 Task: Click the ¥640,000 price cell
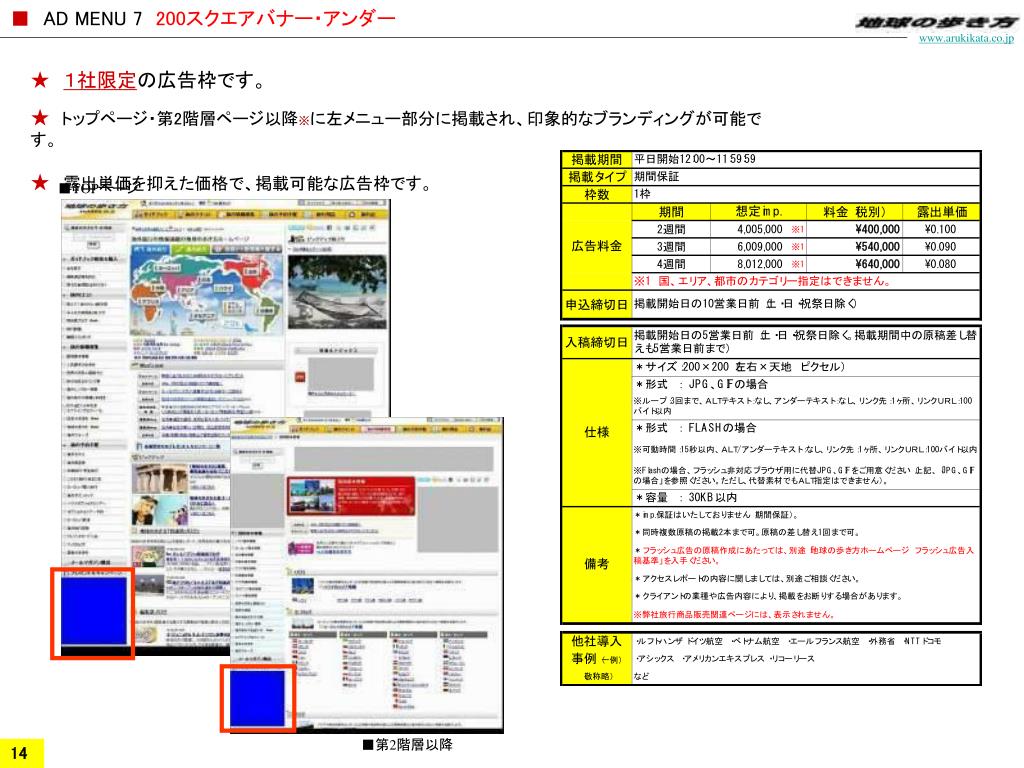pyautogui.click(x=854, y=264)
